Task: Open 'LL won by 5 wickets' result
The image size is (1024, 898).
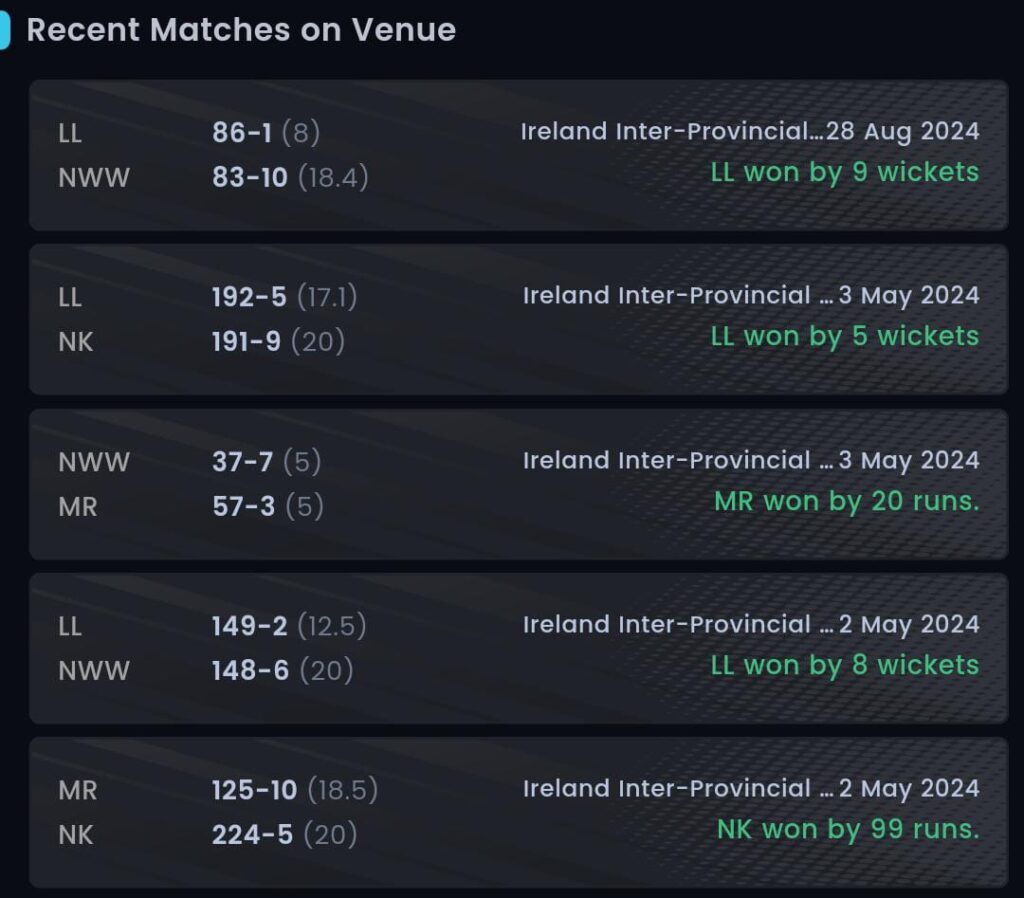Action: point(844,336)
